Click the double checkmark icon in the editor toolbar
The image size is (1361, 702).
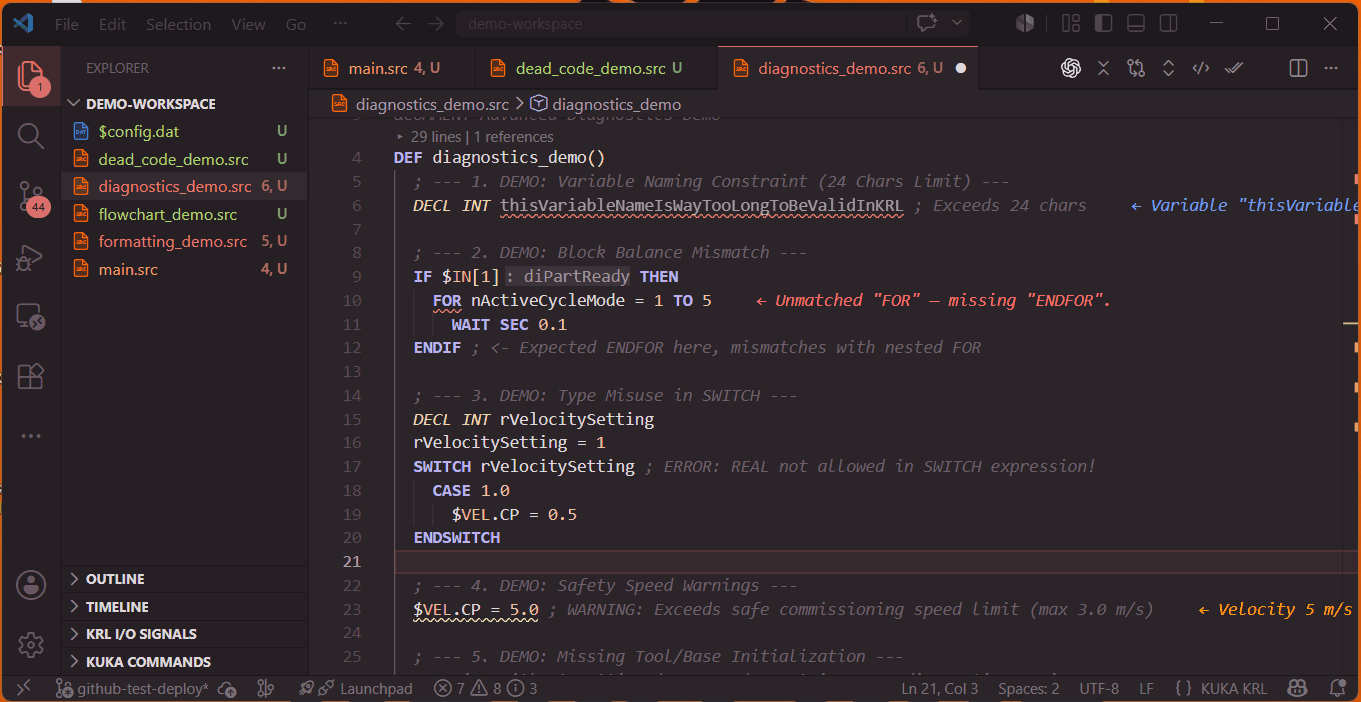tap(1234, 68)
